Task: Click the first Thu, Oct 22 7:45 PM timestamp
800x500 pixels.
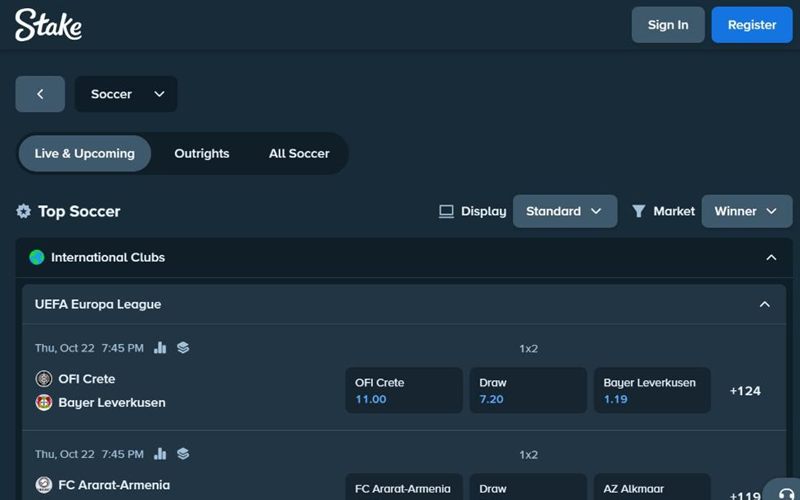Action: click(x=89, y=348)
